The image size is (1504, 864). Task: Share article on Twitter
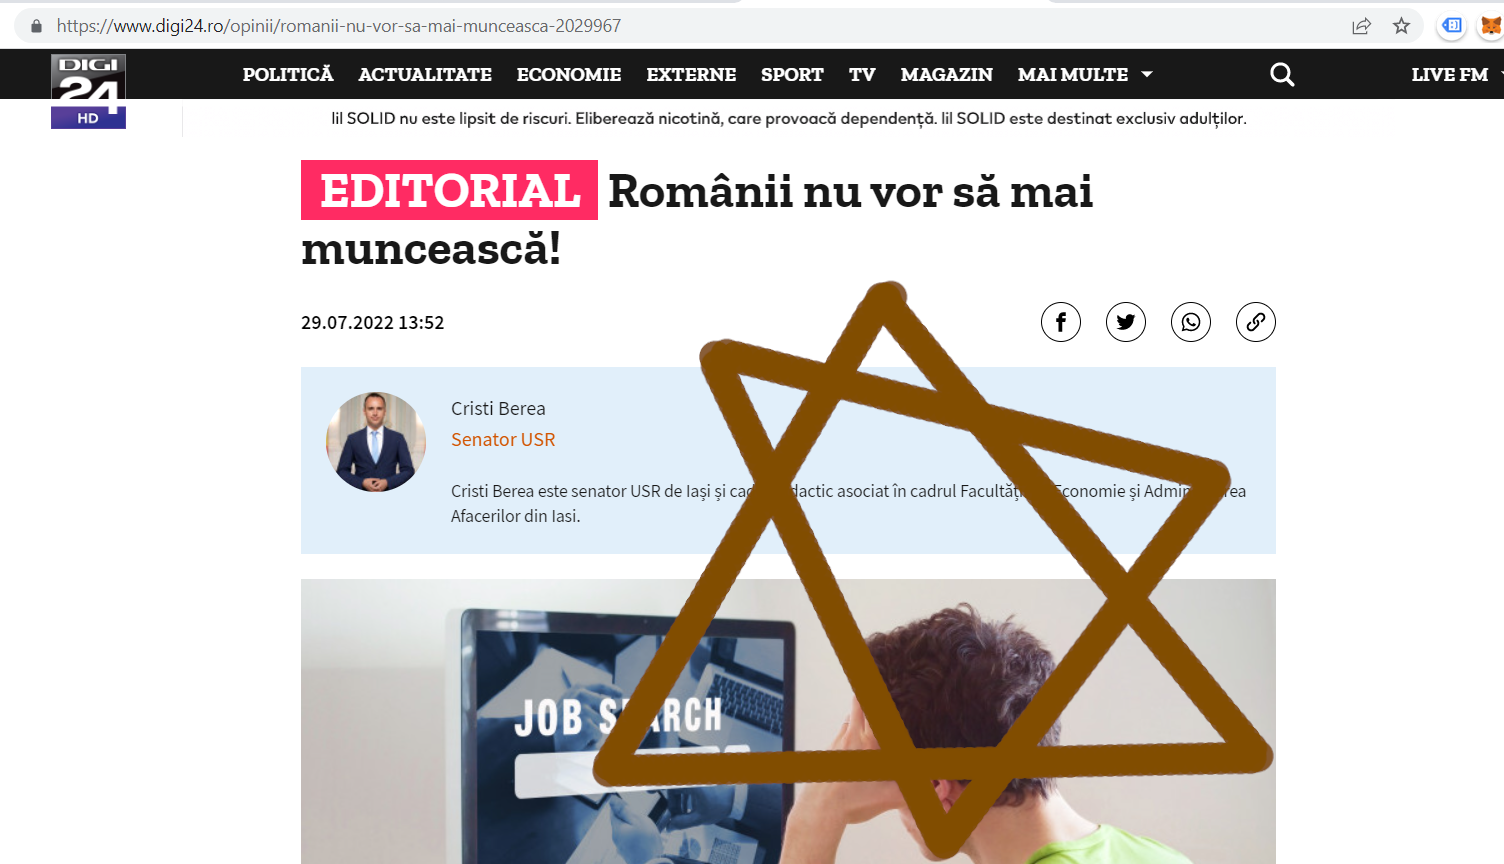(x=1126, y=322)
